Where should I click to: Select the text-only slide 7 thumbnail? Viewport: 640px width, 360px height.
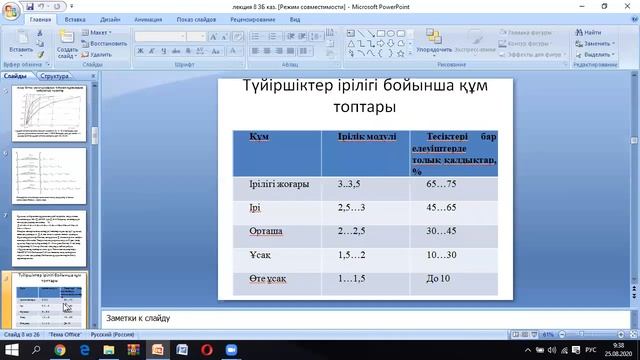click(49, 238)
